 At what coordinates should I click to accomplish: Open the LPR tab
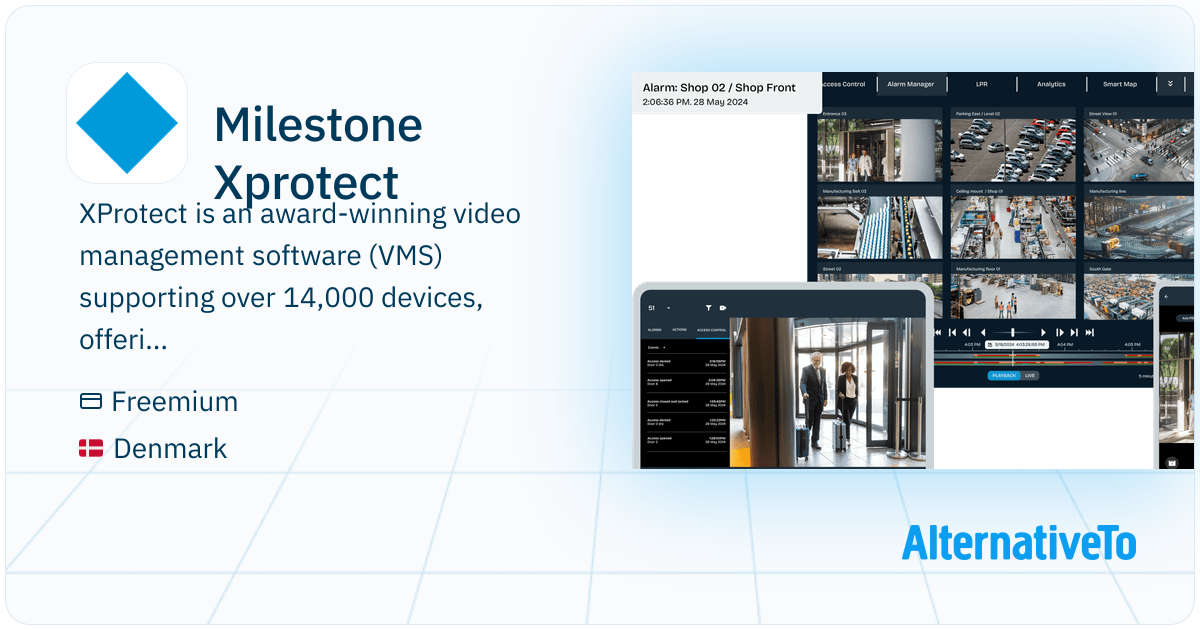pyautogui.click(x=981, y=84)
